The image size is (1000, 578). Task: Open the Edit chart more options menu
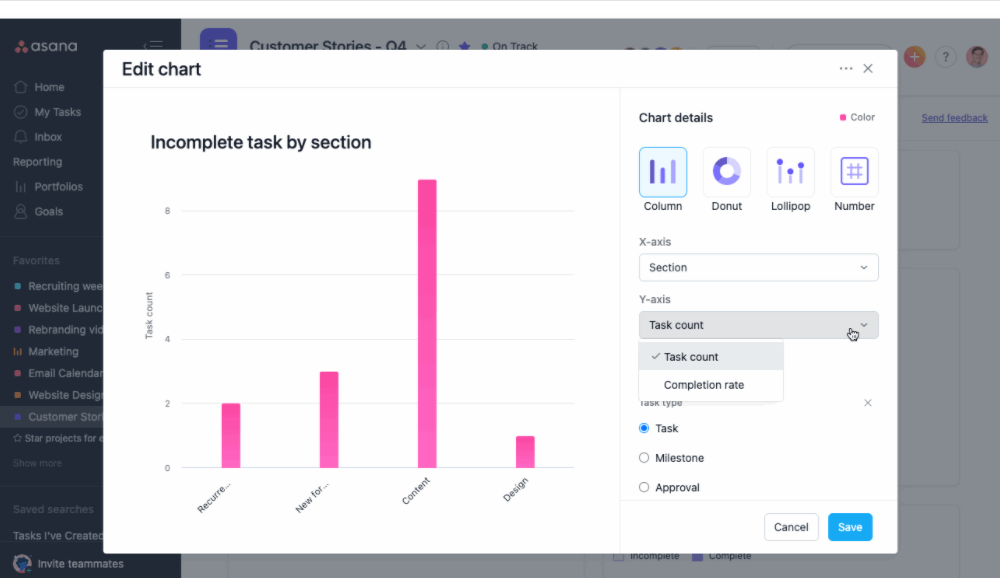click(x=846, y=68)
